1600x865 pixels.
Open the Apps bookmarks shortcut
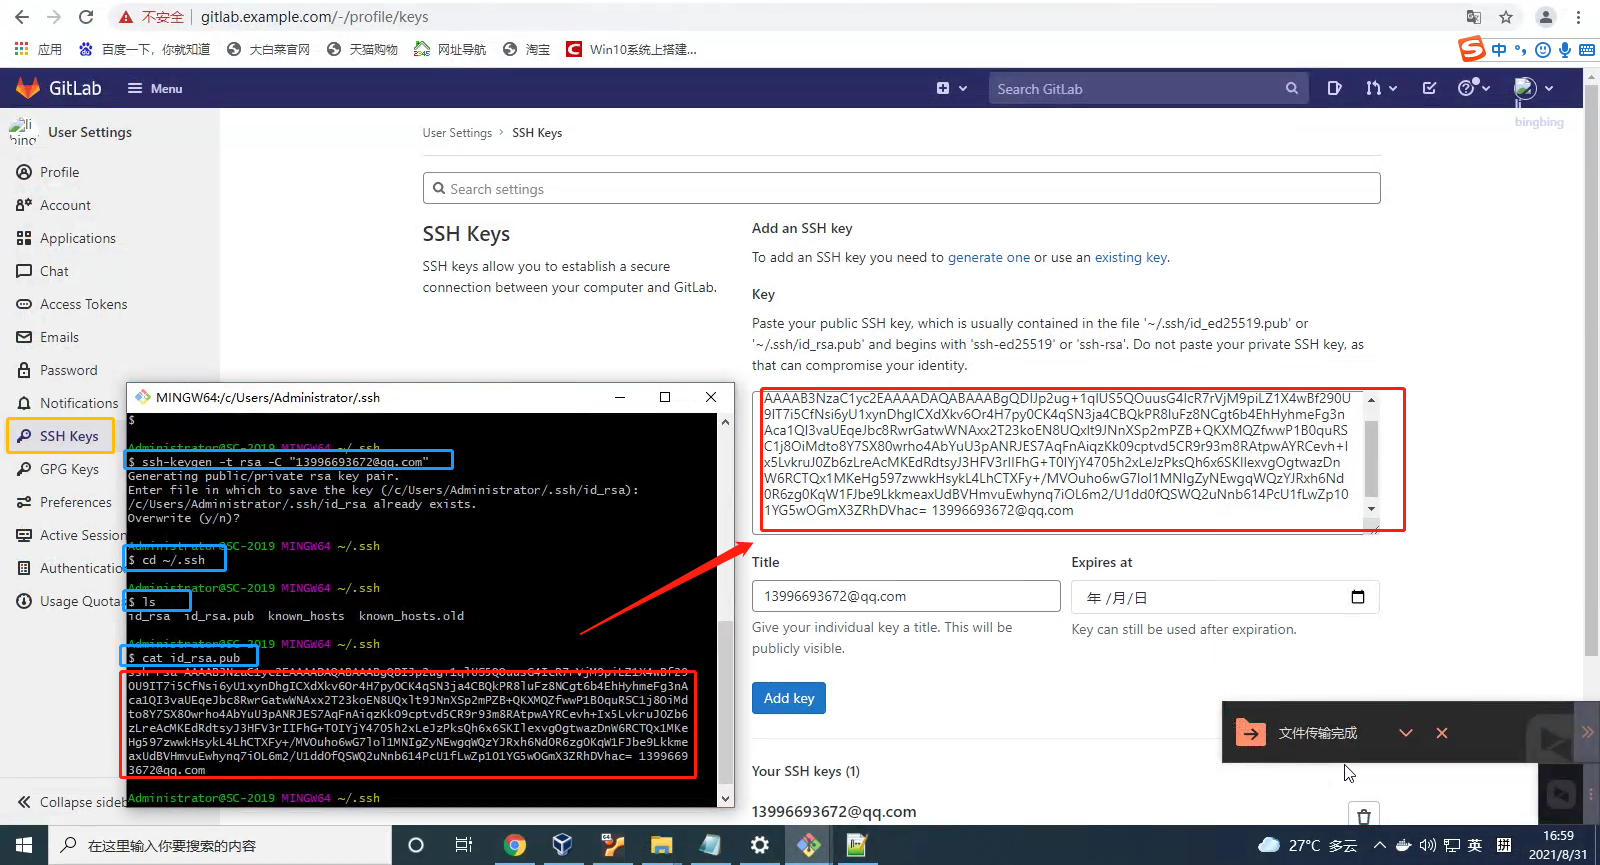point(38,49)
